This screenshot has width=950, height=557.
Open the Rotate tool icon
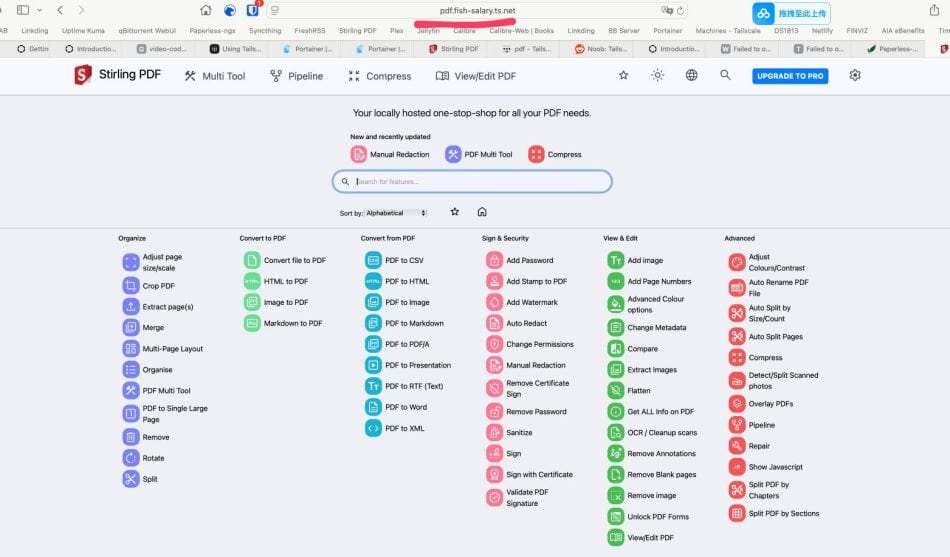click(131, 458)
